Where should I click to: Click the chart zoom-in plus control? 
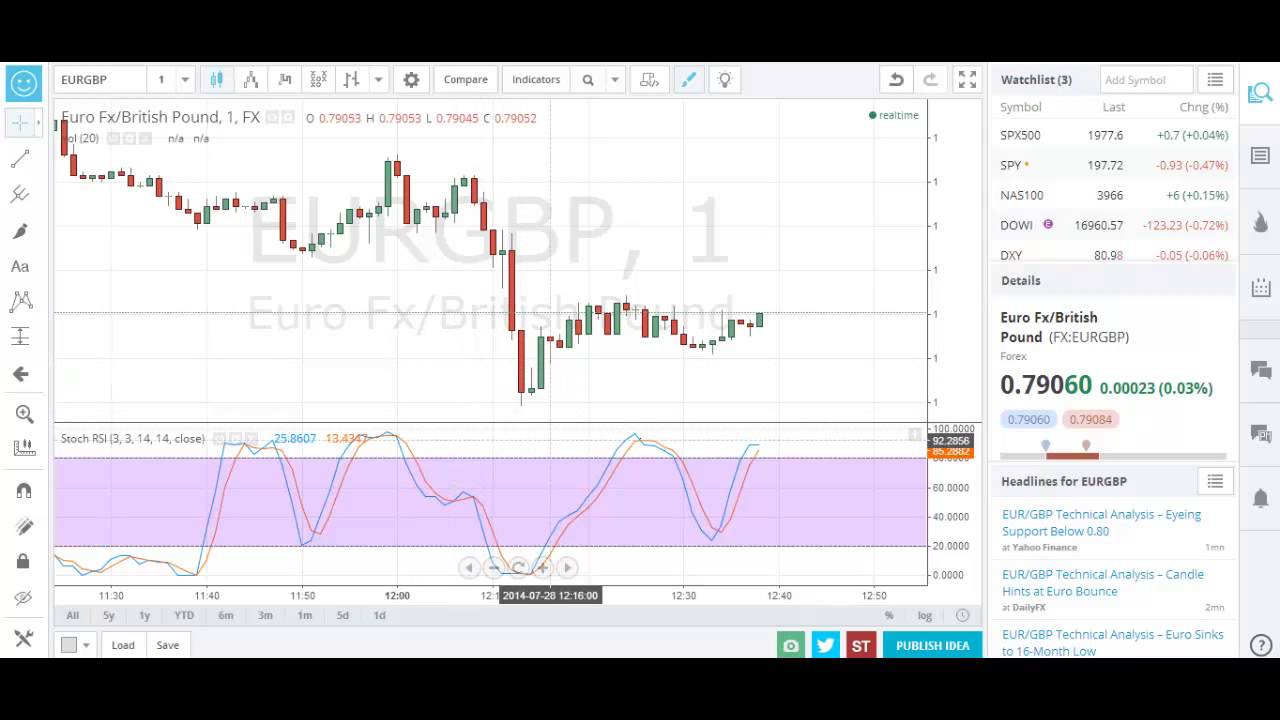(542, 567)
